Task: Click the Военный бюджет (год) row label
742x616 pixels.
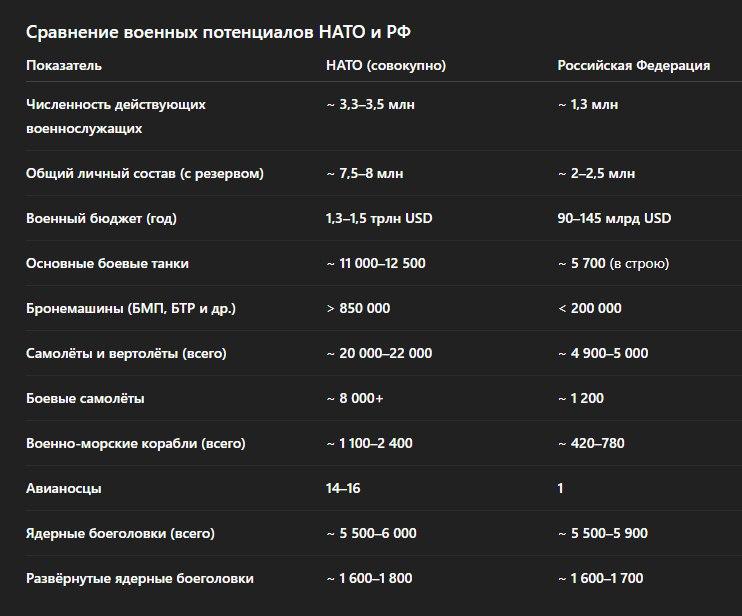Action: click(x=101, y=219)
